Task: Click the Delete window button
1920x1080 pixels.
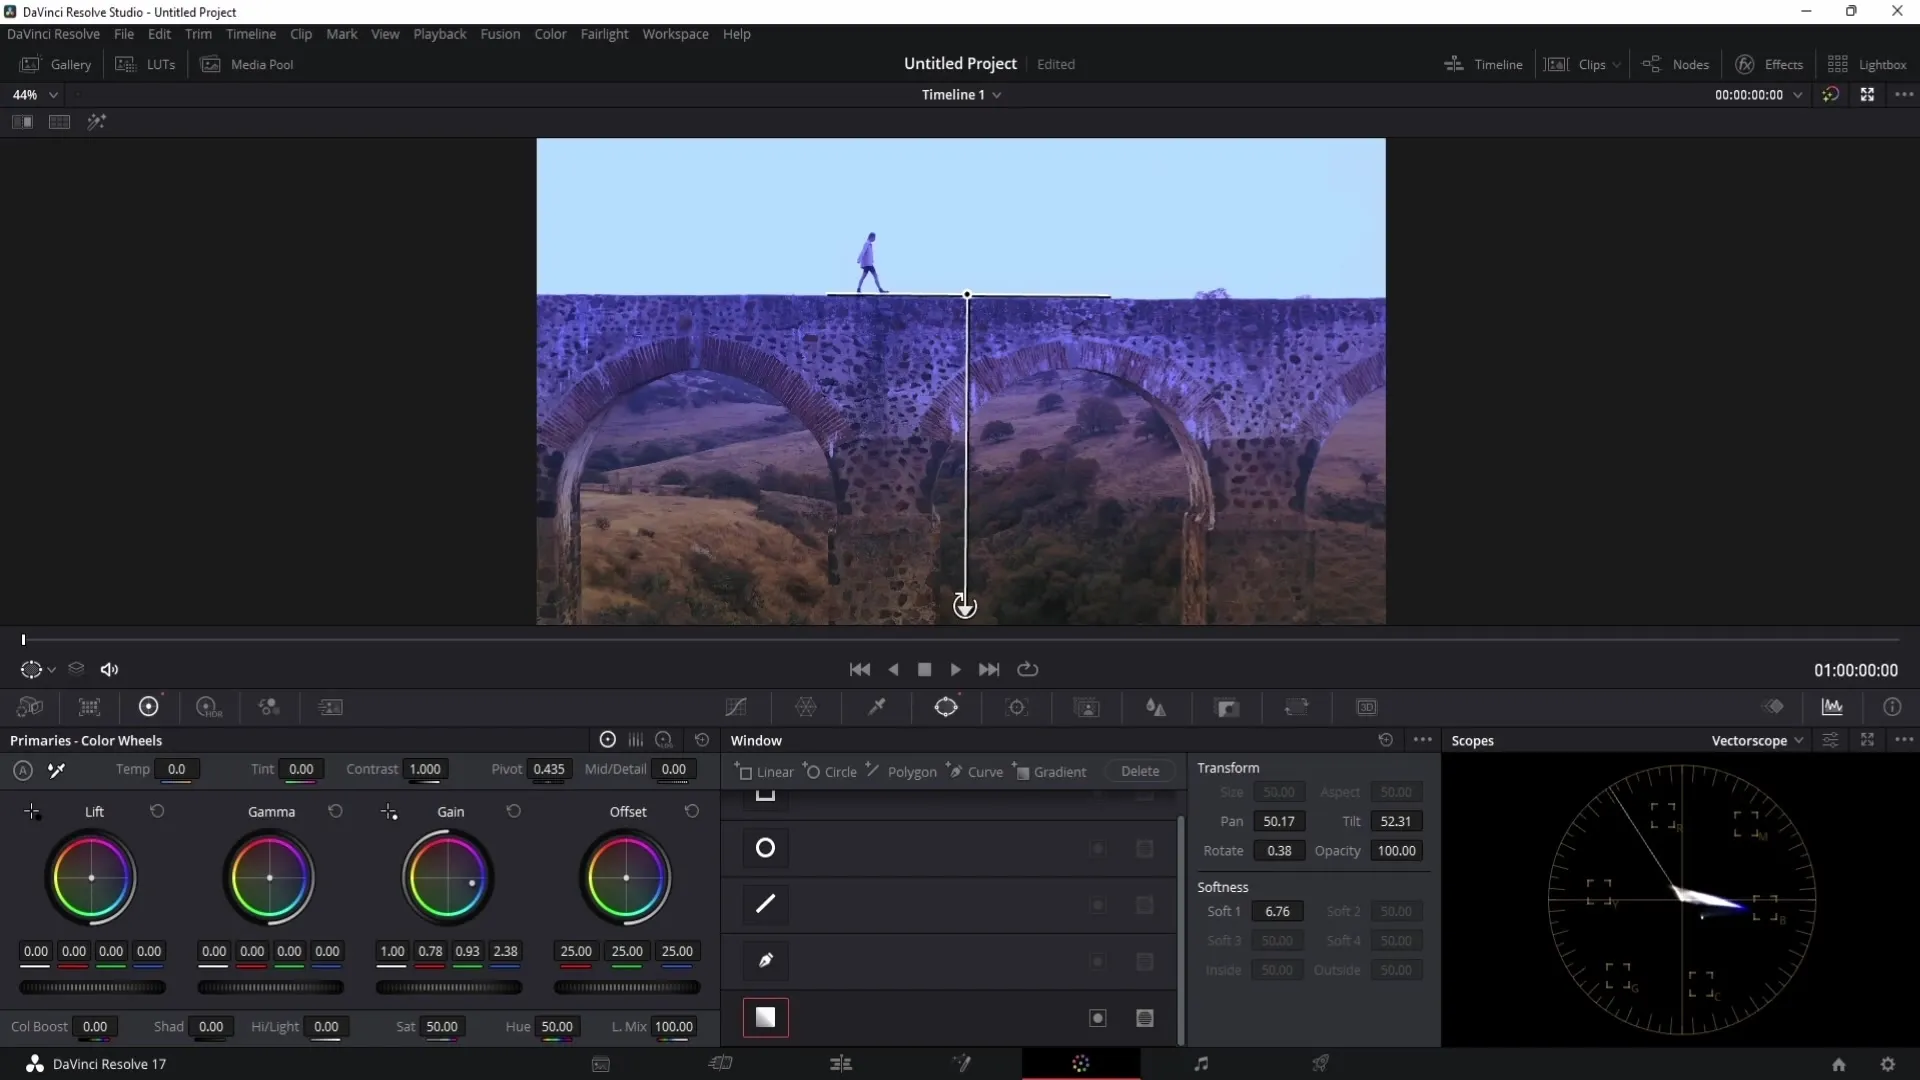Action: 1139,771
